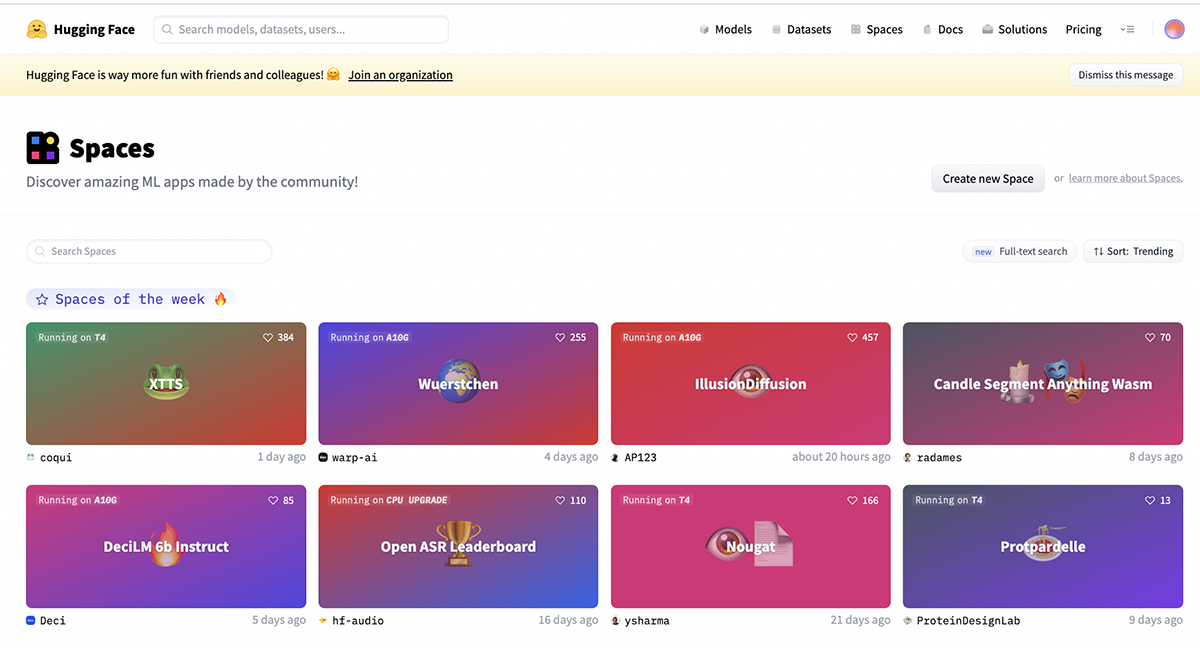Open hf-audio author profile
Viewport: 1200px width, 648px height.
point(358,621)
